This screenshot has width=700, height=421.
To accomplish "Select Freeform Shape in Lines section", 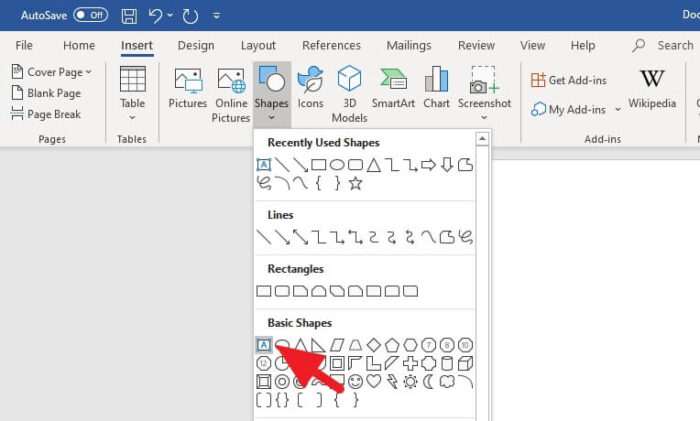I will (447, 237).
